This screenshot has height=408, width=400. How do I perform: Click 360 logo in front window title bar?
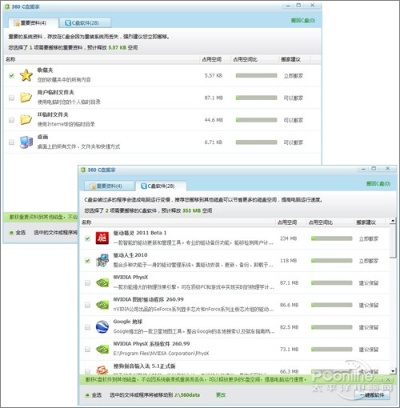[83, 170]
